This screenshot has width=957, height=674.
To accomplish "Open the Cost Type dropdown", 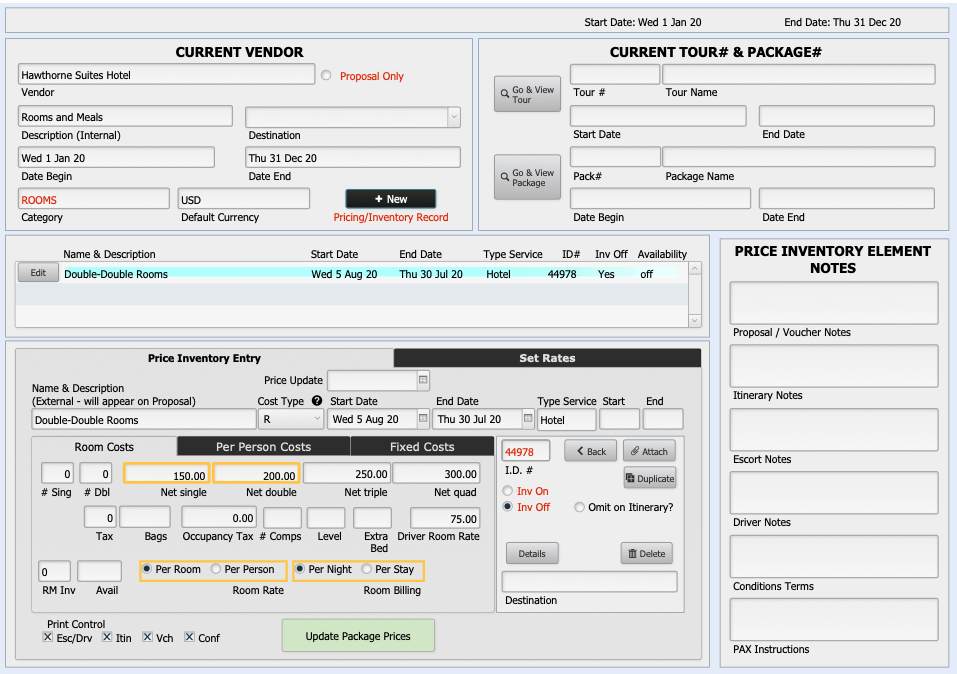I will [x=291, y=419].
